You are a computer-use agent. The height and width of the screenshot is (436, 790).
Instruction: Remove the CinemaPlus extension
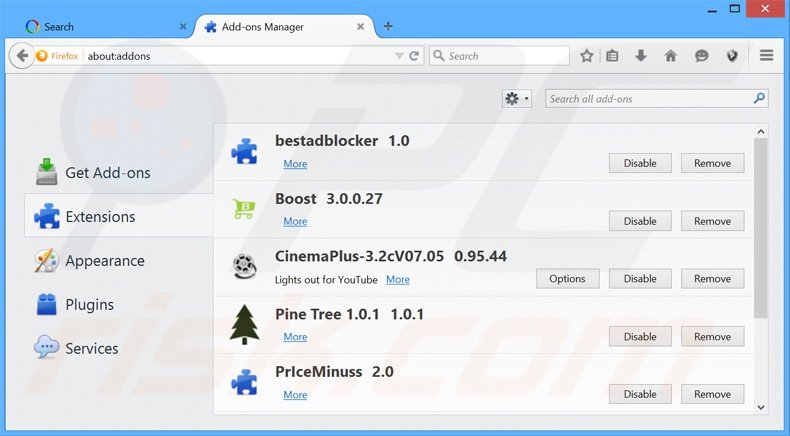[x=712, y=279]
